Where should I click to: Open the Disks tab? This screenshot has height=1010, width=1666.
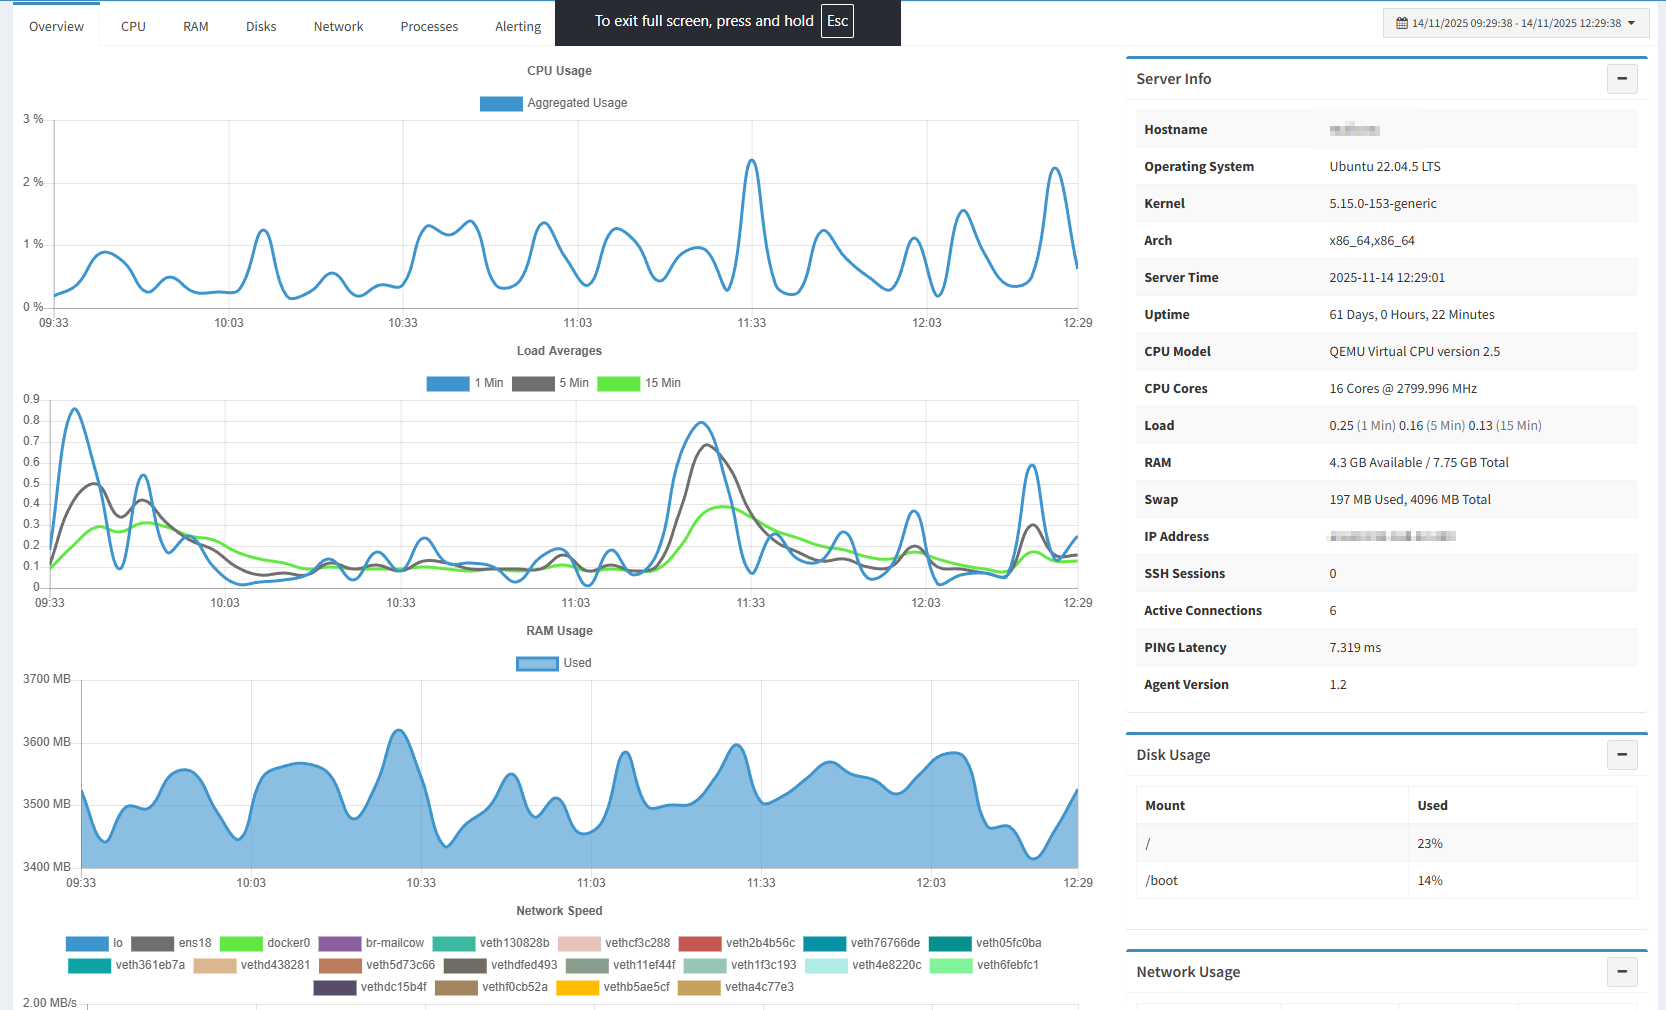click(x=260, y=26)
